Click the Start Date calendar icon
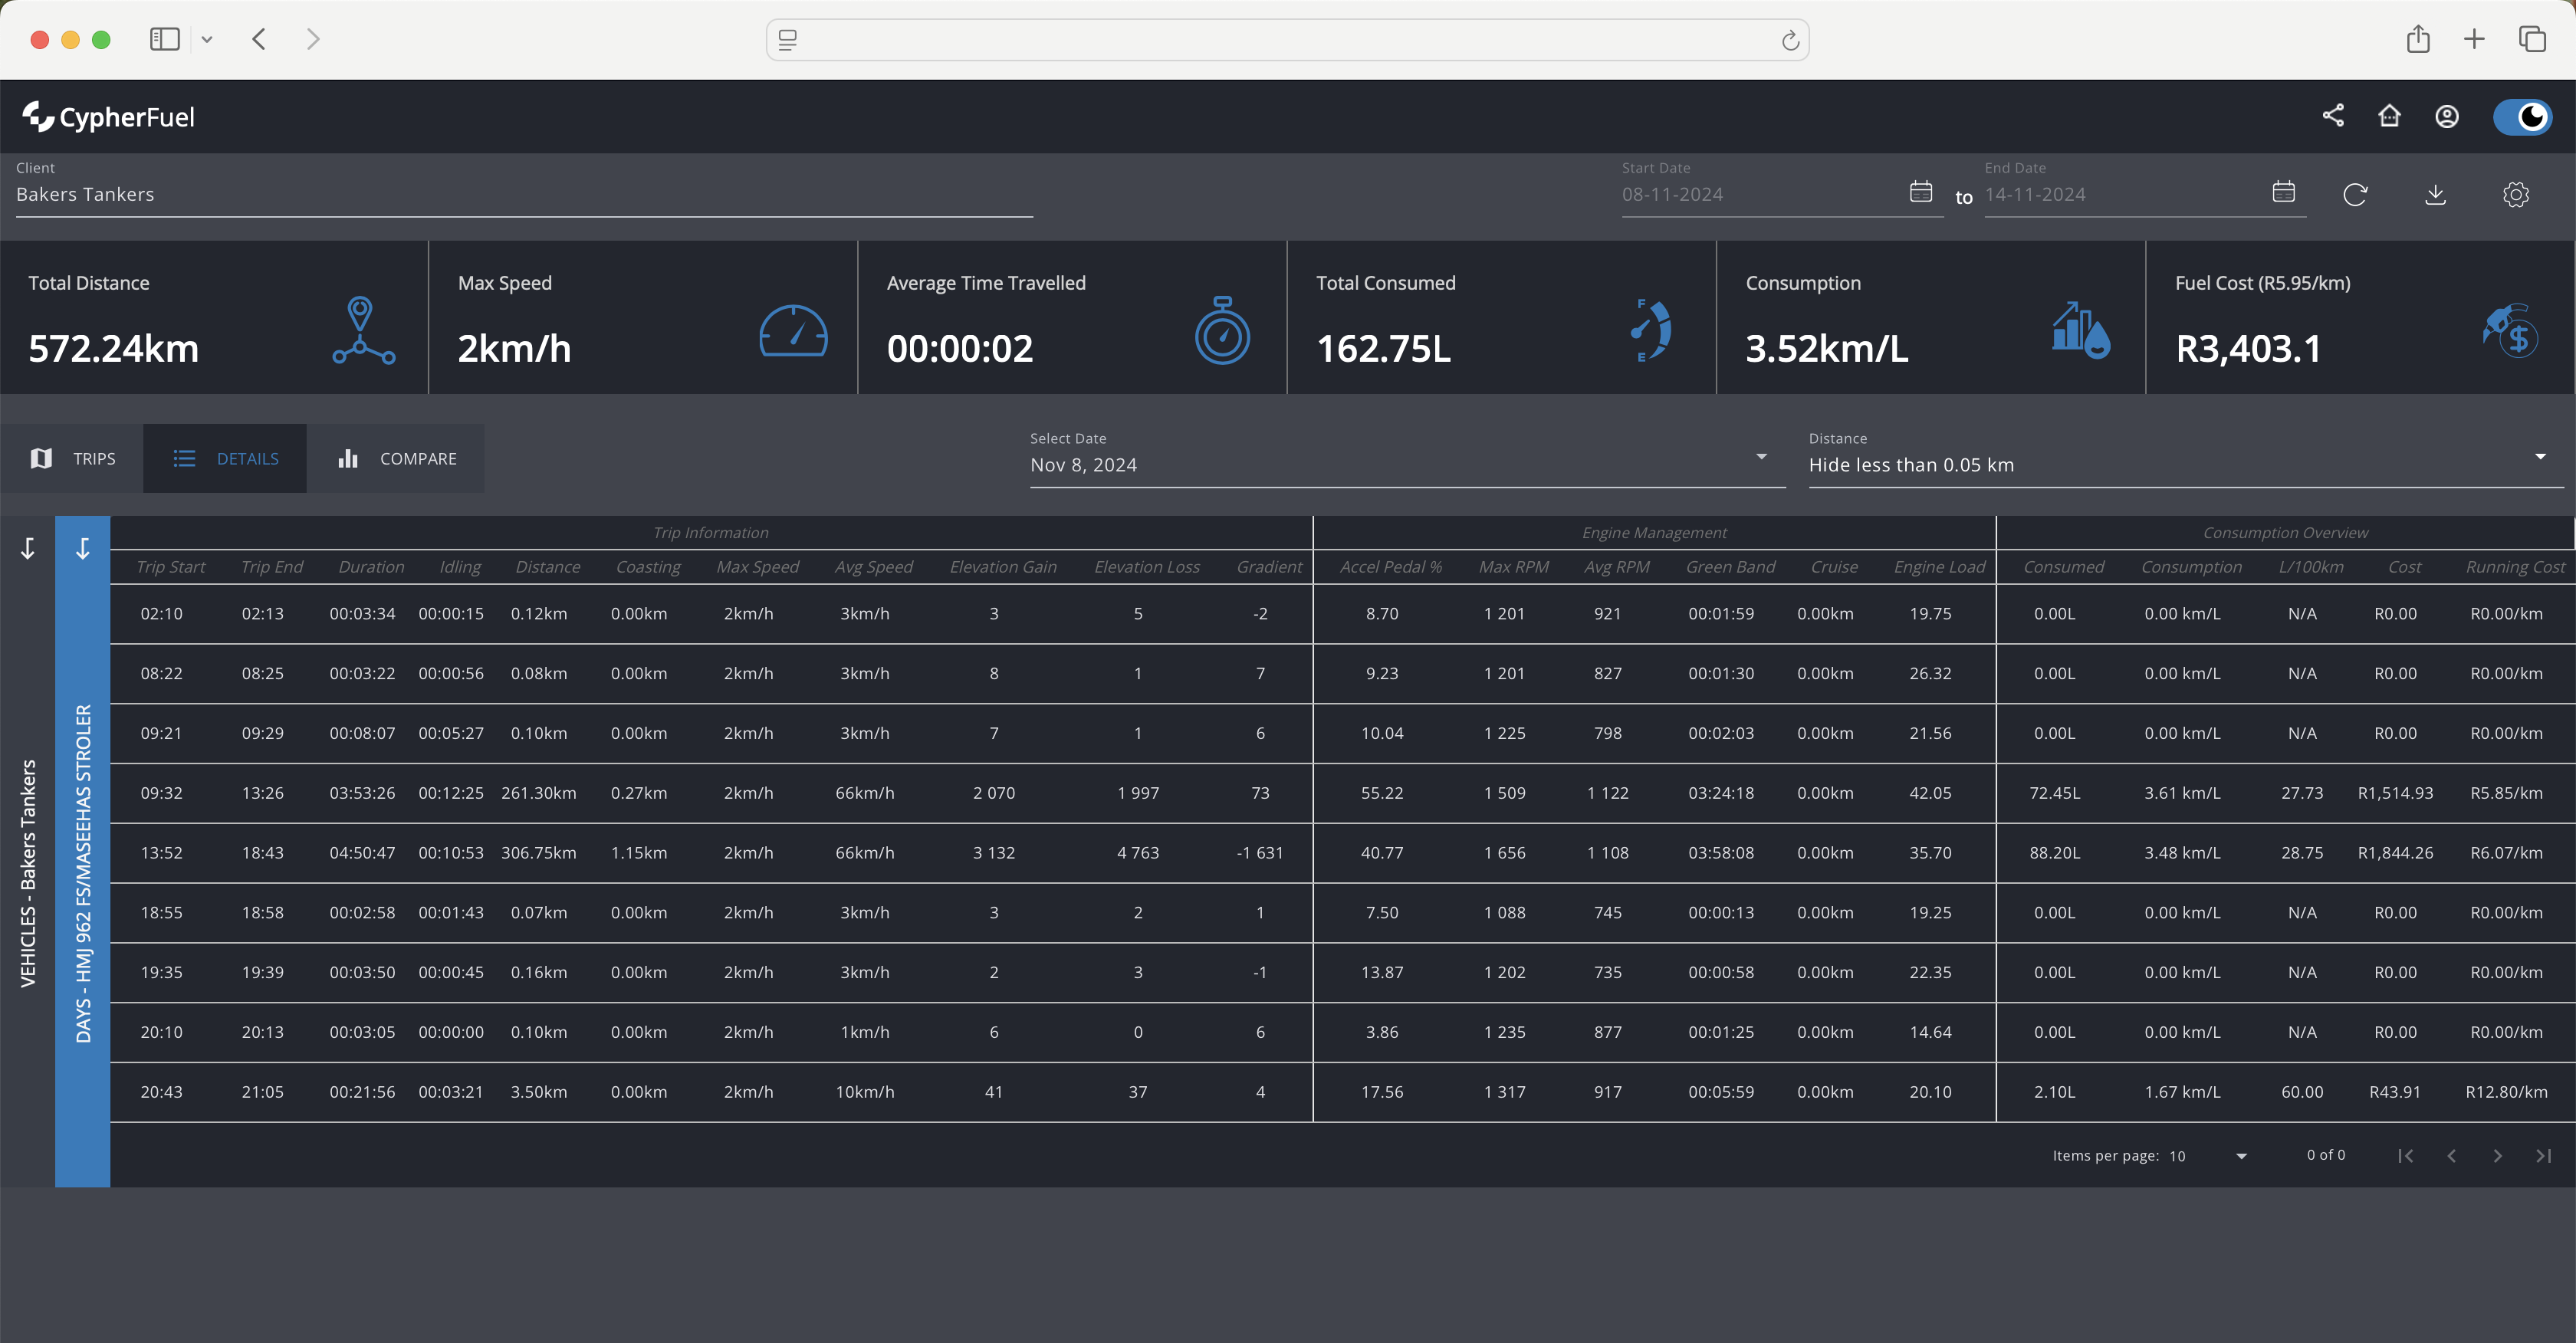Viewport: 2576px width, 1343px height. [1920, 191]
